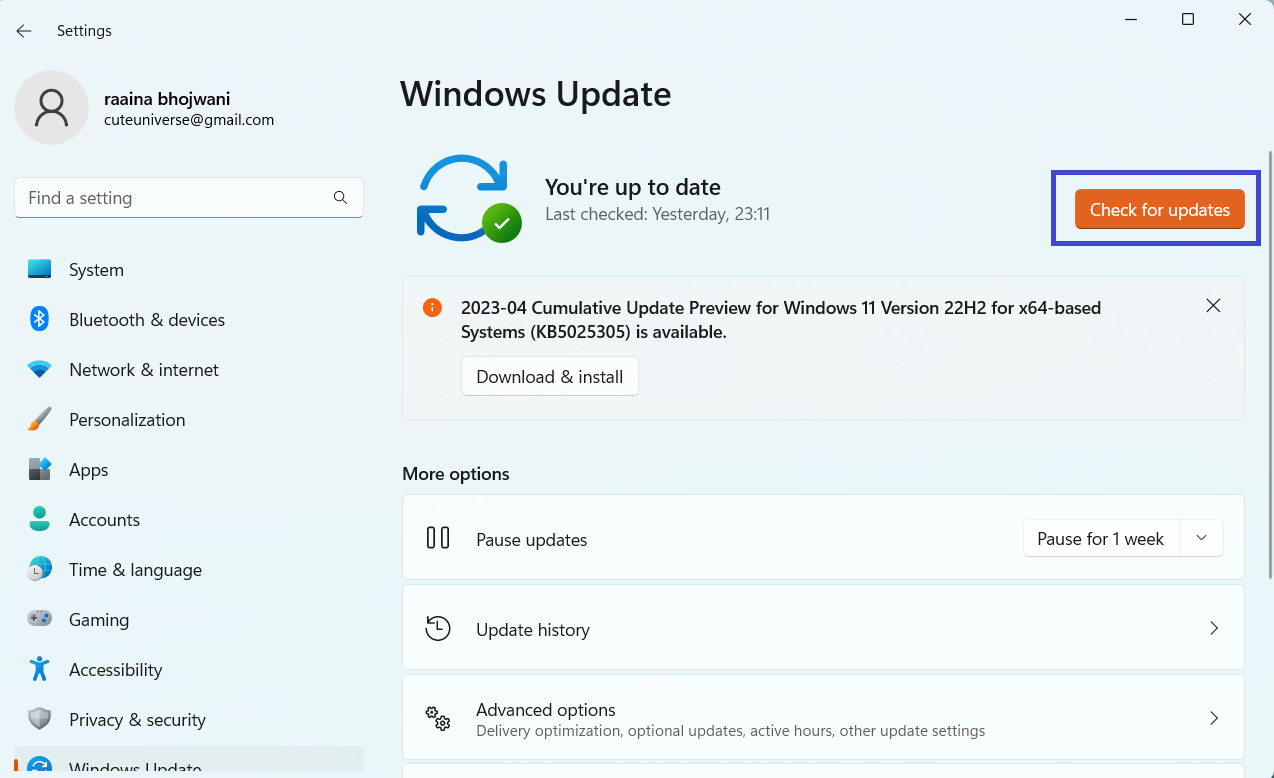The image size is (1274, 778).
Task: Open the Privacy & security shield icon
Action: pyautogui.click(x=39, y=720)
